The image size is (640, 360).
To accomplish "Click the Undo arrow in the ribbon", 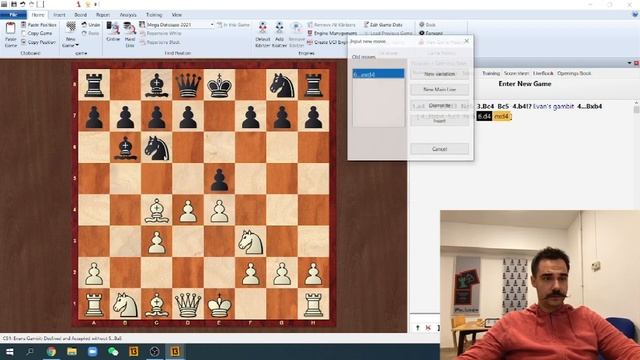I will 84,25.
